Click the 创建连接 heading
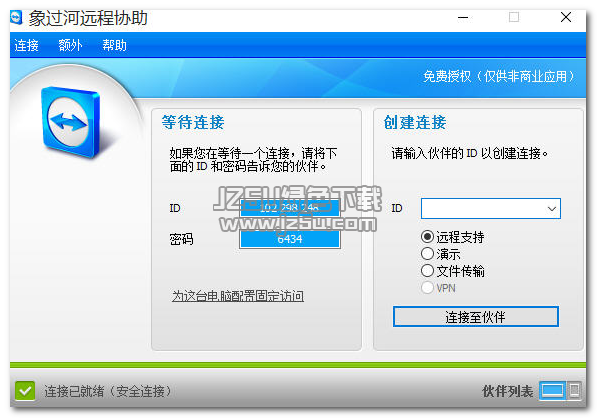 pyautogui.click(x=415, y=122)
